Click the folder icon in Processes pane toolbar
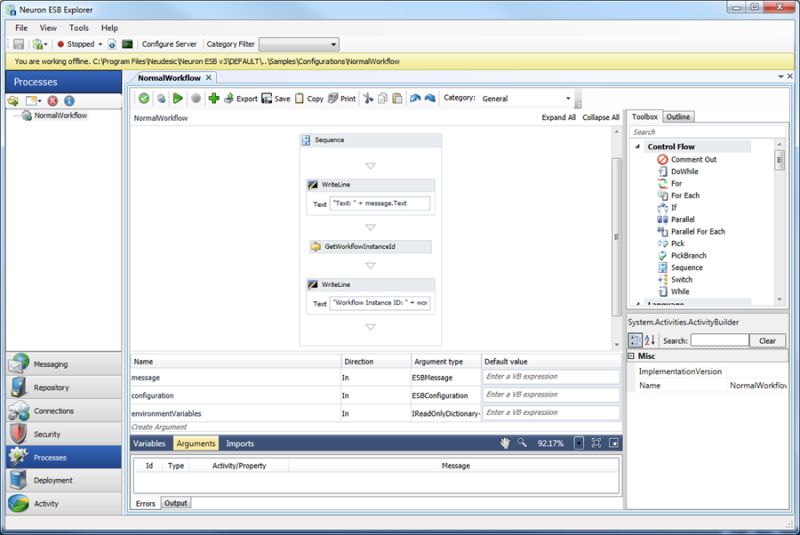The image size is (800, 535). tap(13, 101)
